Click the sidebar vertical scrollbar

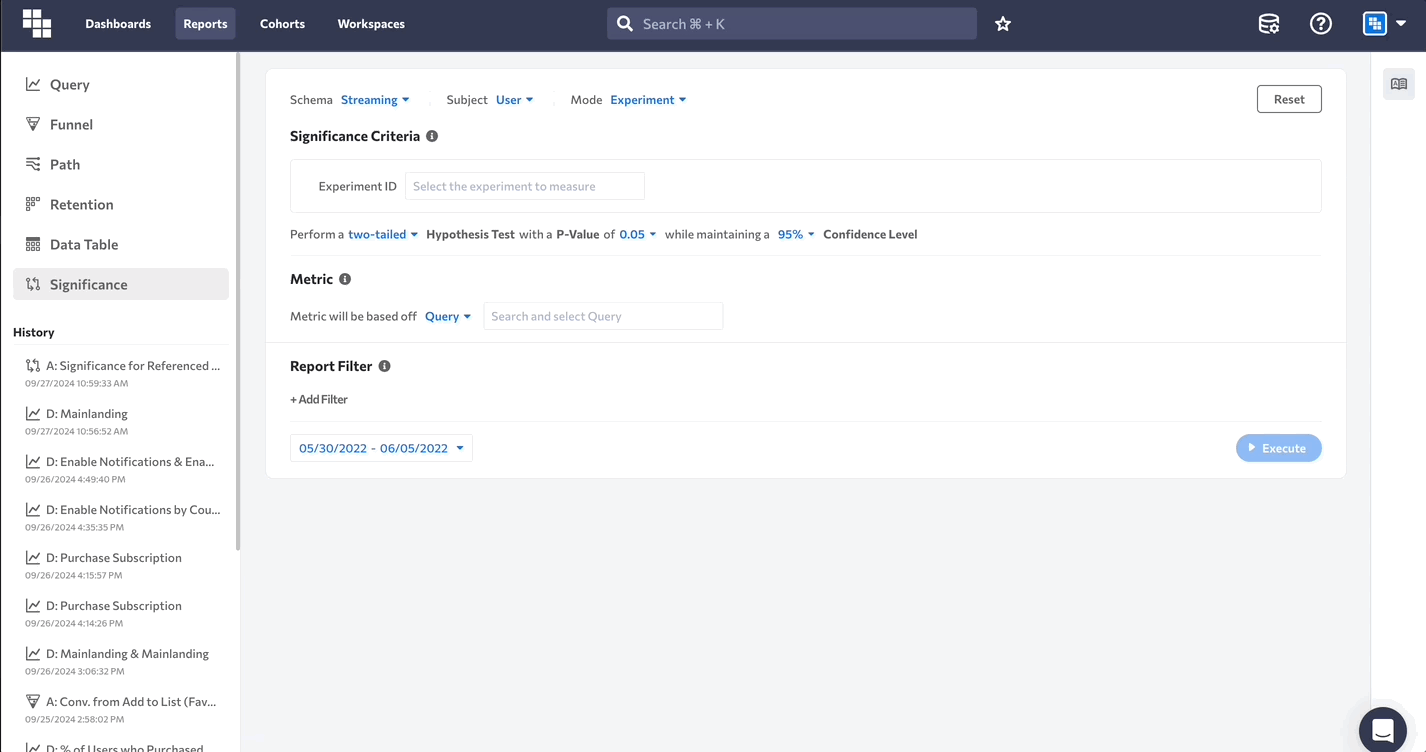(238, 302)
